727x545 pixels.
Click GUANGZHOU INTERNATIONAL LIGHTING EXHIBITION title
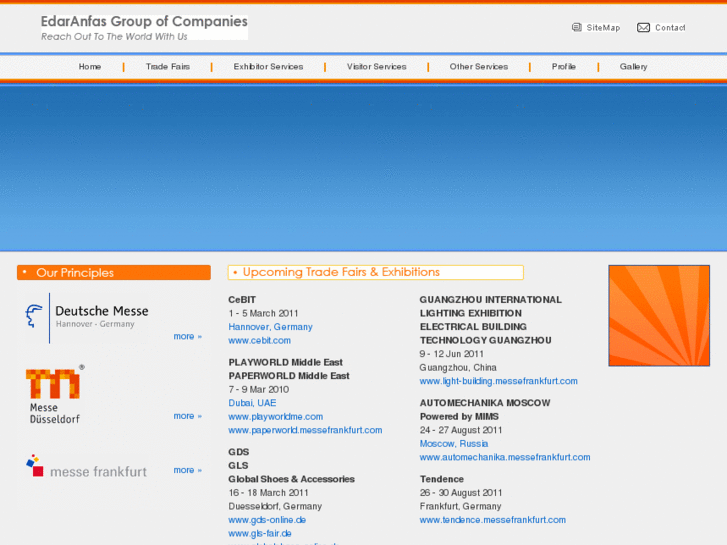click(491, 307)
